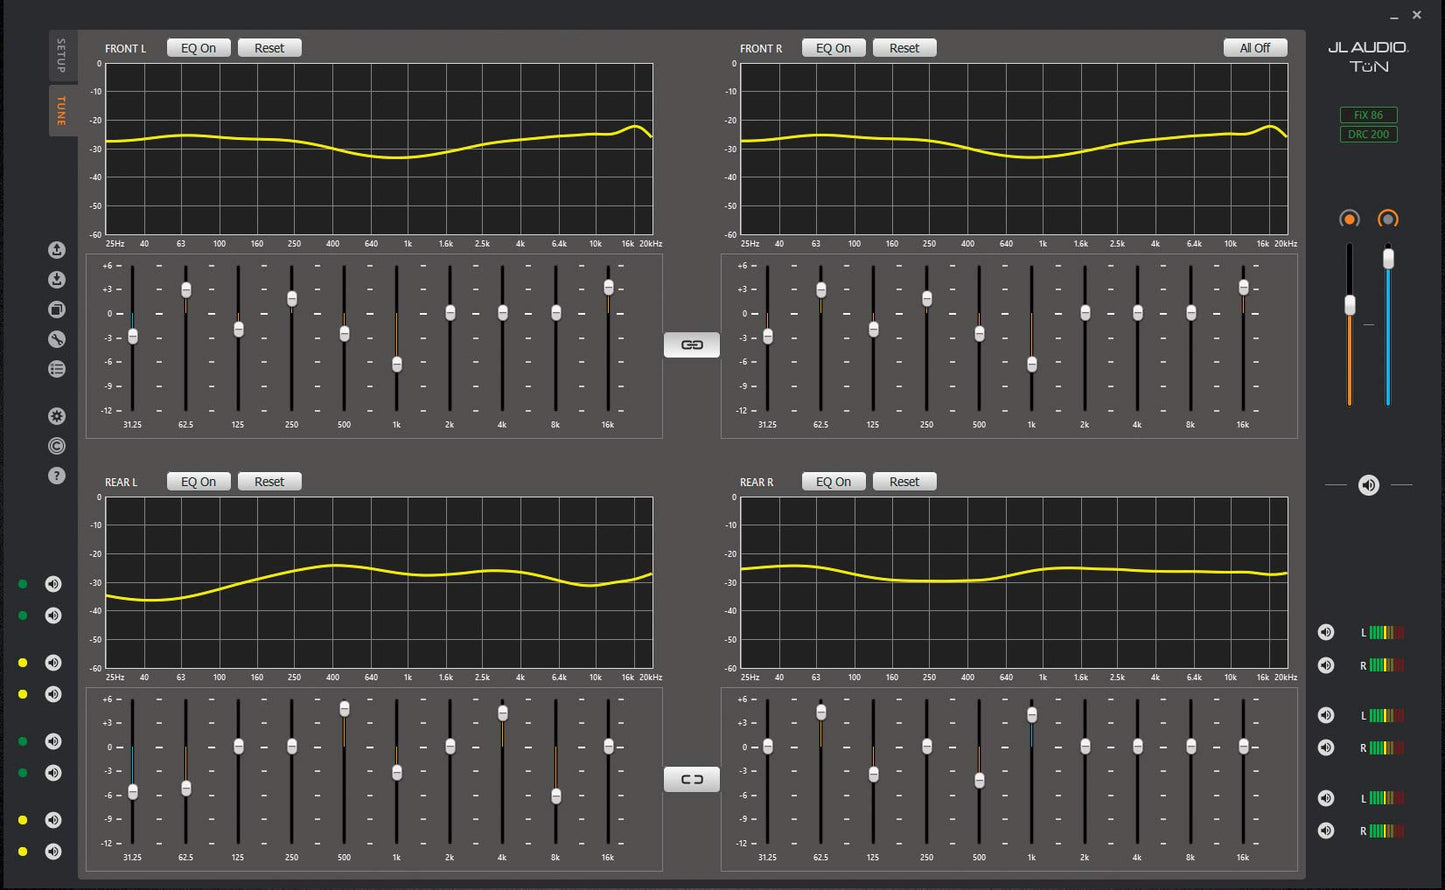Open the gear settings icon
The height and width of the screenshot is (890, 1445).
57,416
